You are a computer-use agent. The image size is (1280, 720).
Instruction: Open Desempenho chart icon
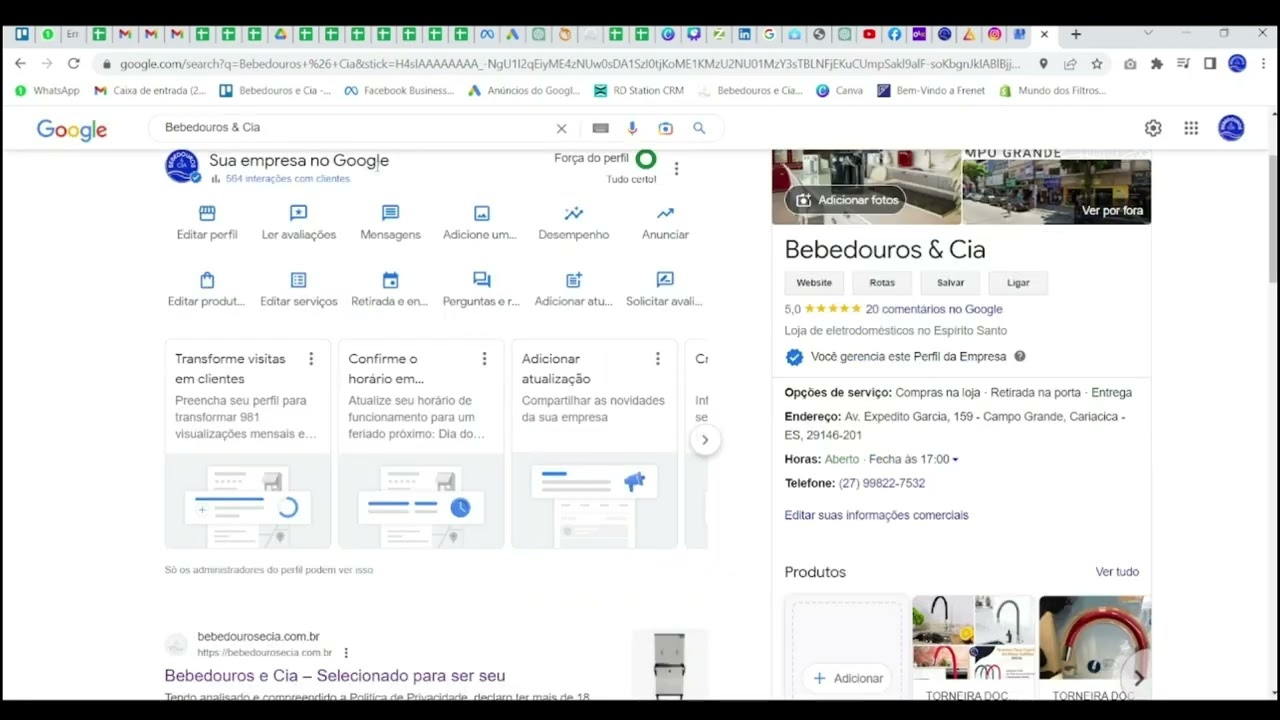[x=573, y=213]
